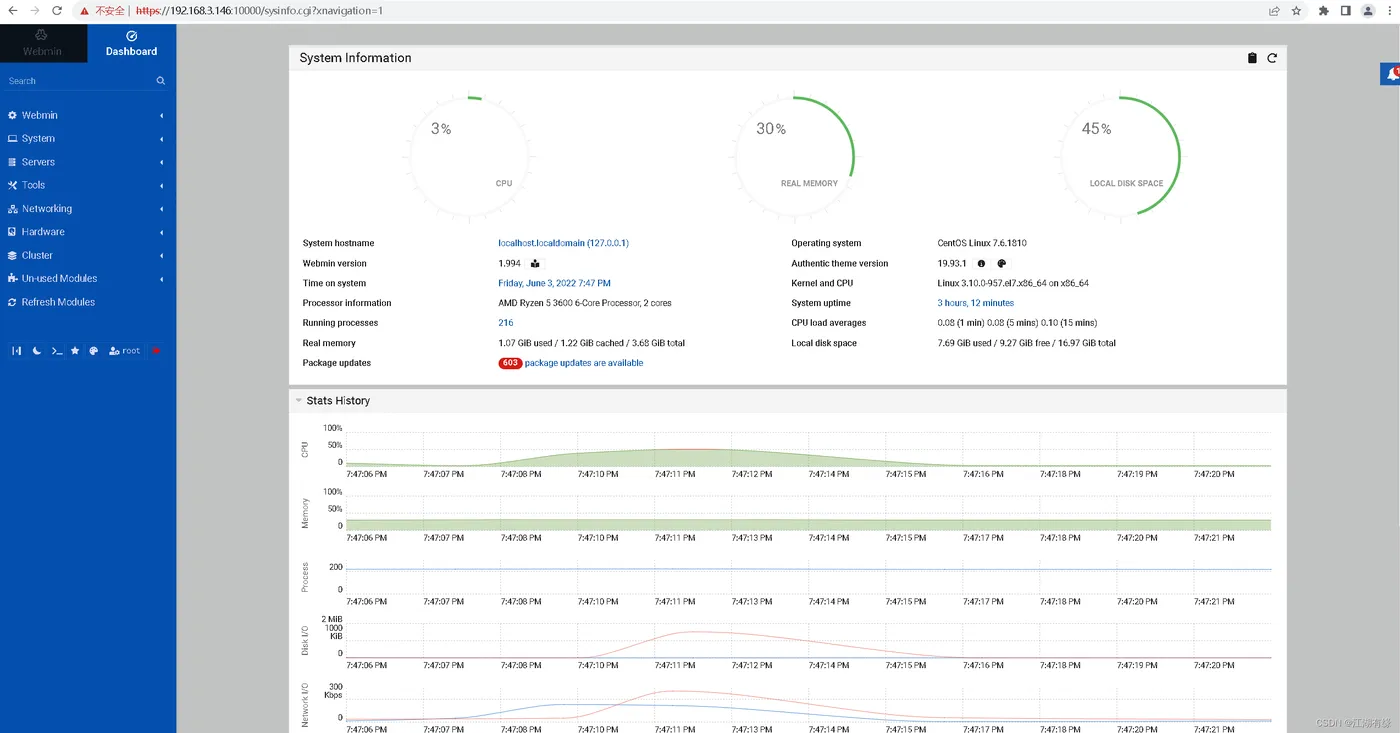Collapse the sidebar with the pin icon

[16, 351]
